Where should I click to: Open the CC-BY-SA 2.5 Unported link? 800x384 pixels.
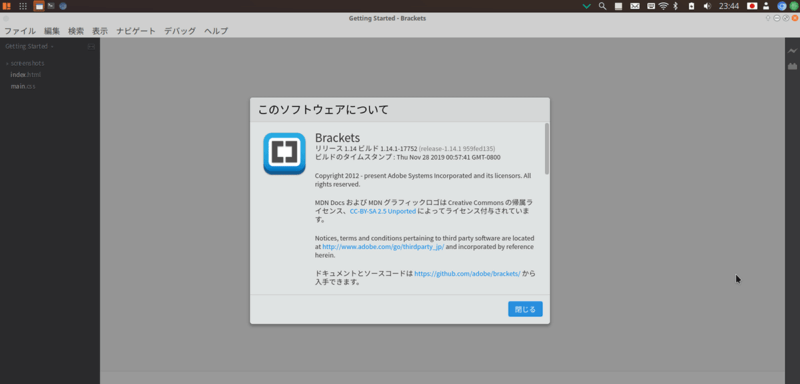[383, 211]
